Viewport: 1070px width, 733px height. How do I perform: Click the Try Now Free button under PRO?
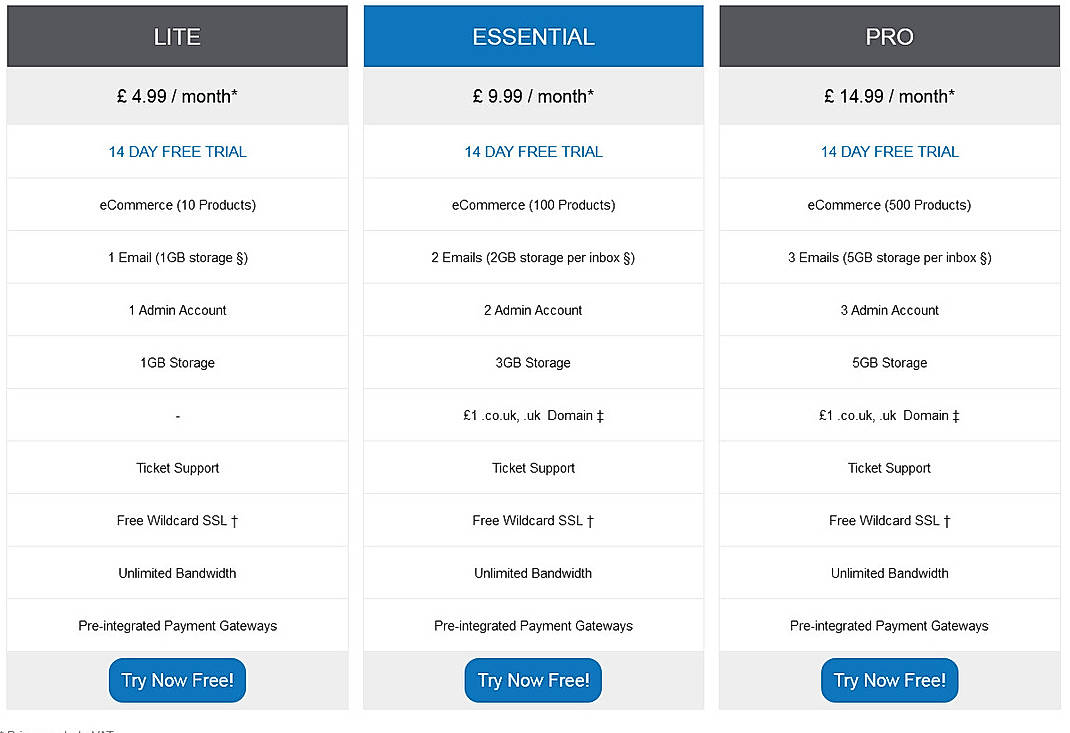[889, 680]
